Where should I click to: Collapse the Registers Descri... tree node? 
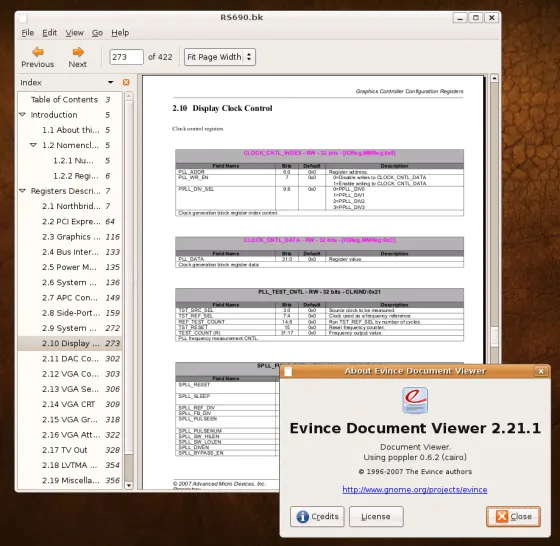(x=22, y=191)
